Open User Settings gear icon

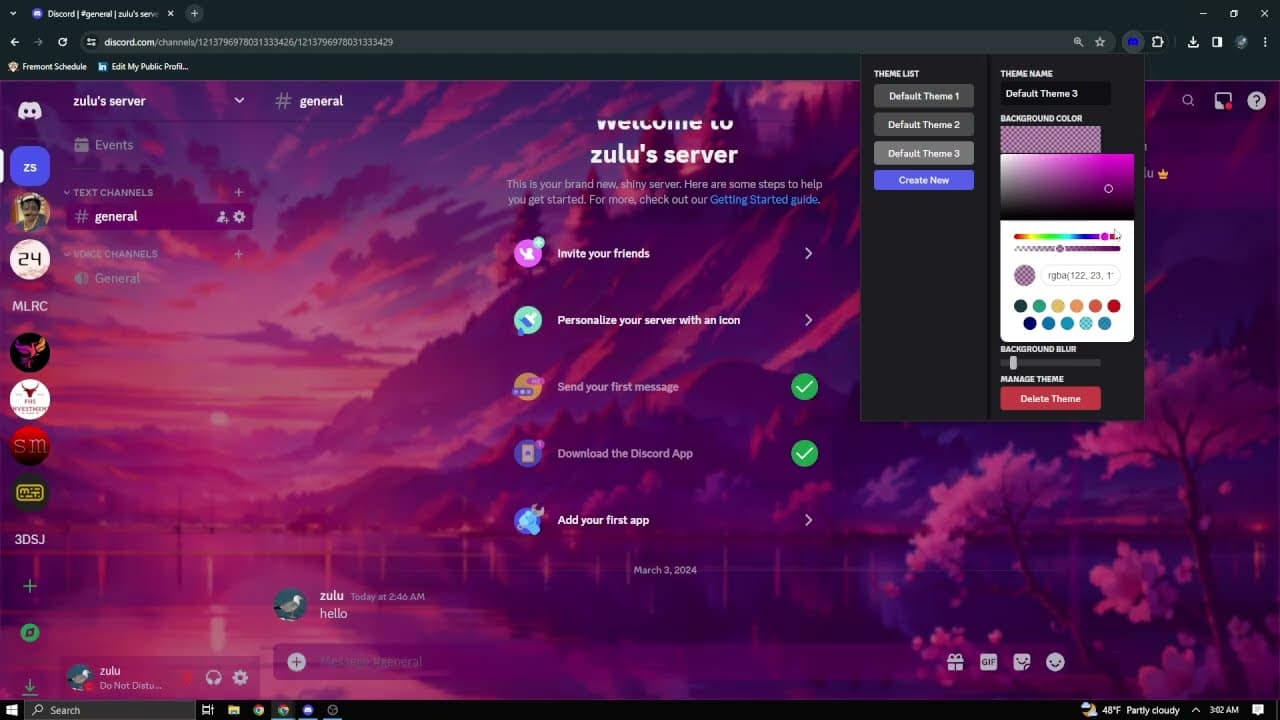click(240, 678)
